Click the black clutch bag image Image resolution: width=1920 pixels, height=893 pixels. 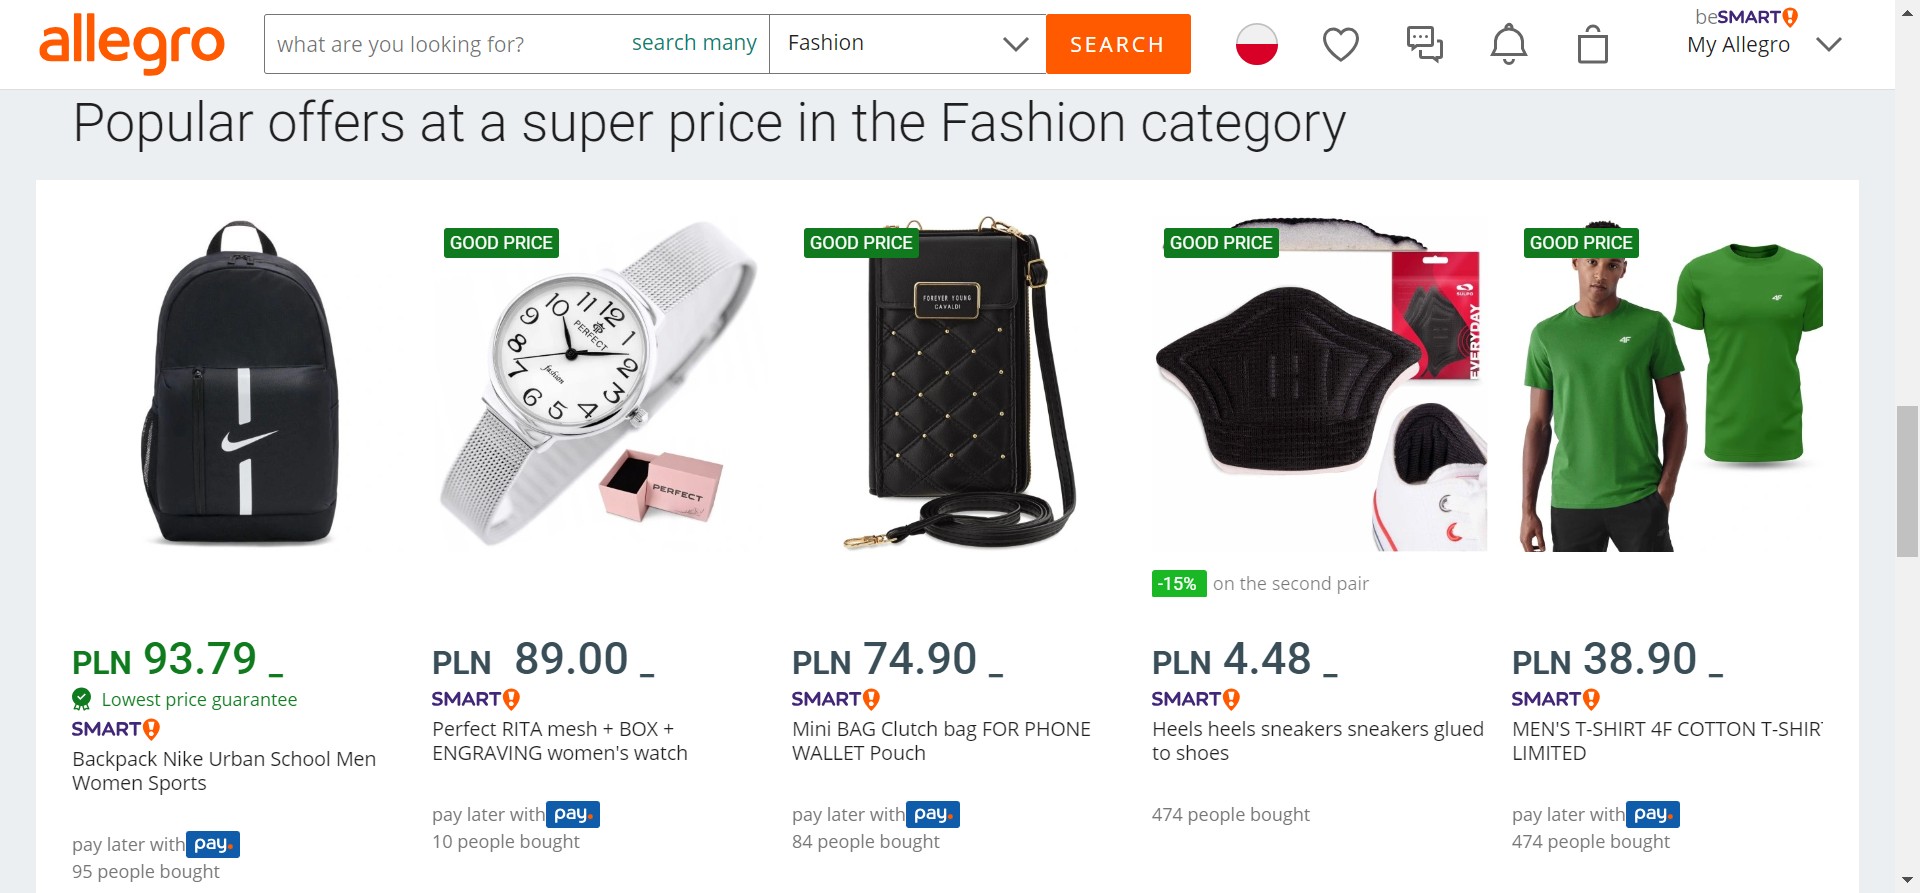point(960,385)
